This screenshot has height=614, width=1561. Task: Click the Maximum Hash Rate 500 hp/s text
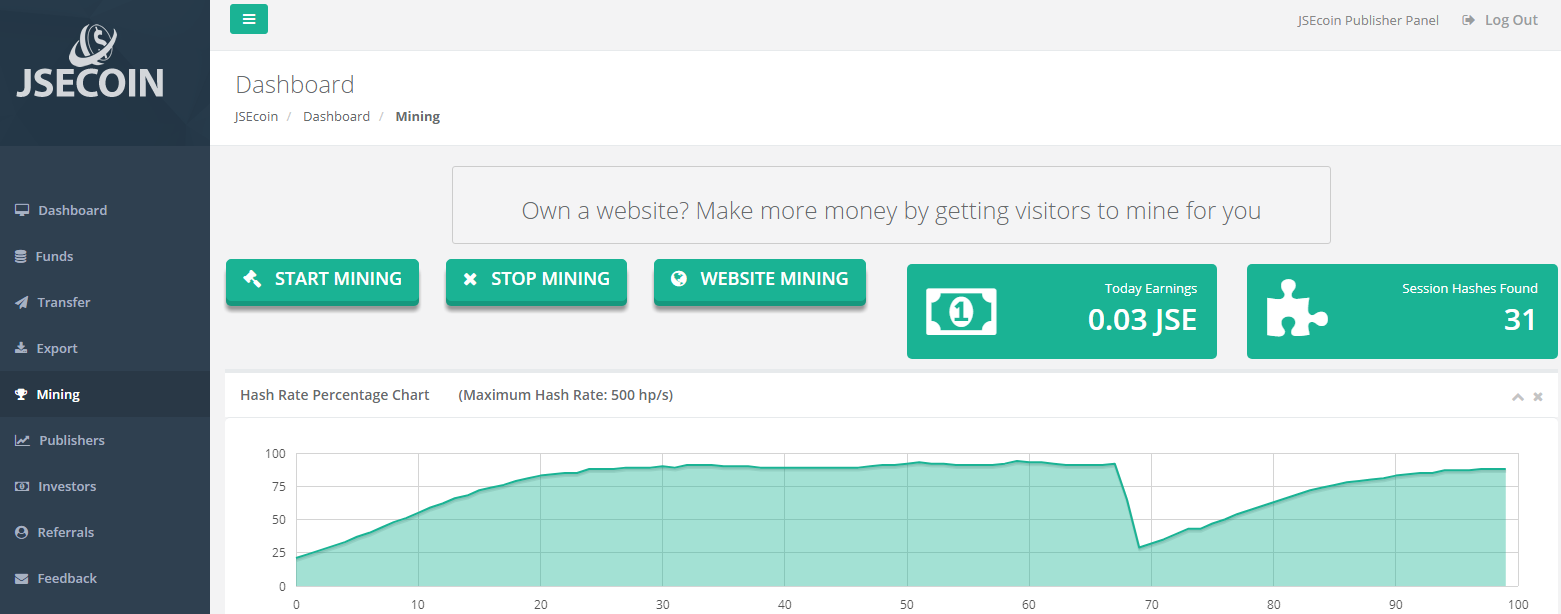click(566, 395)
